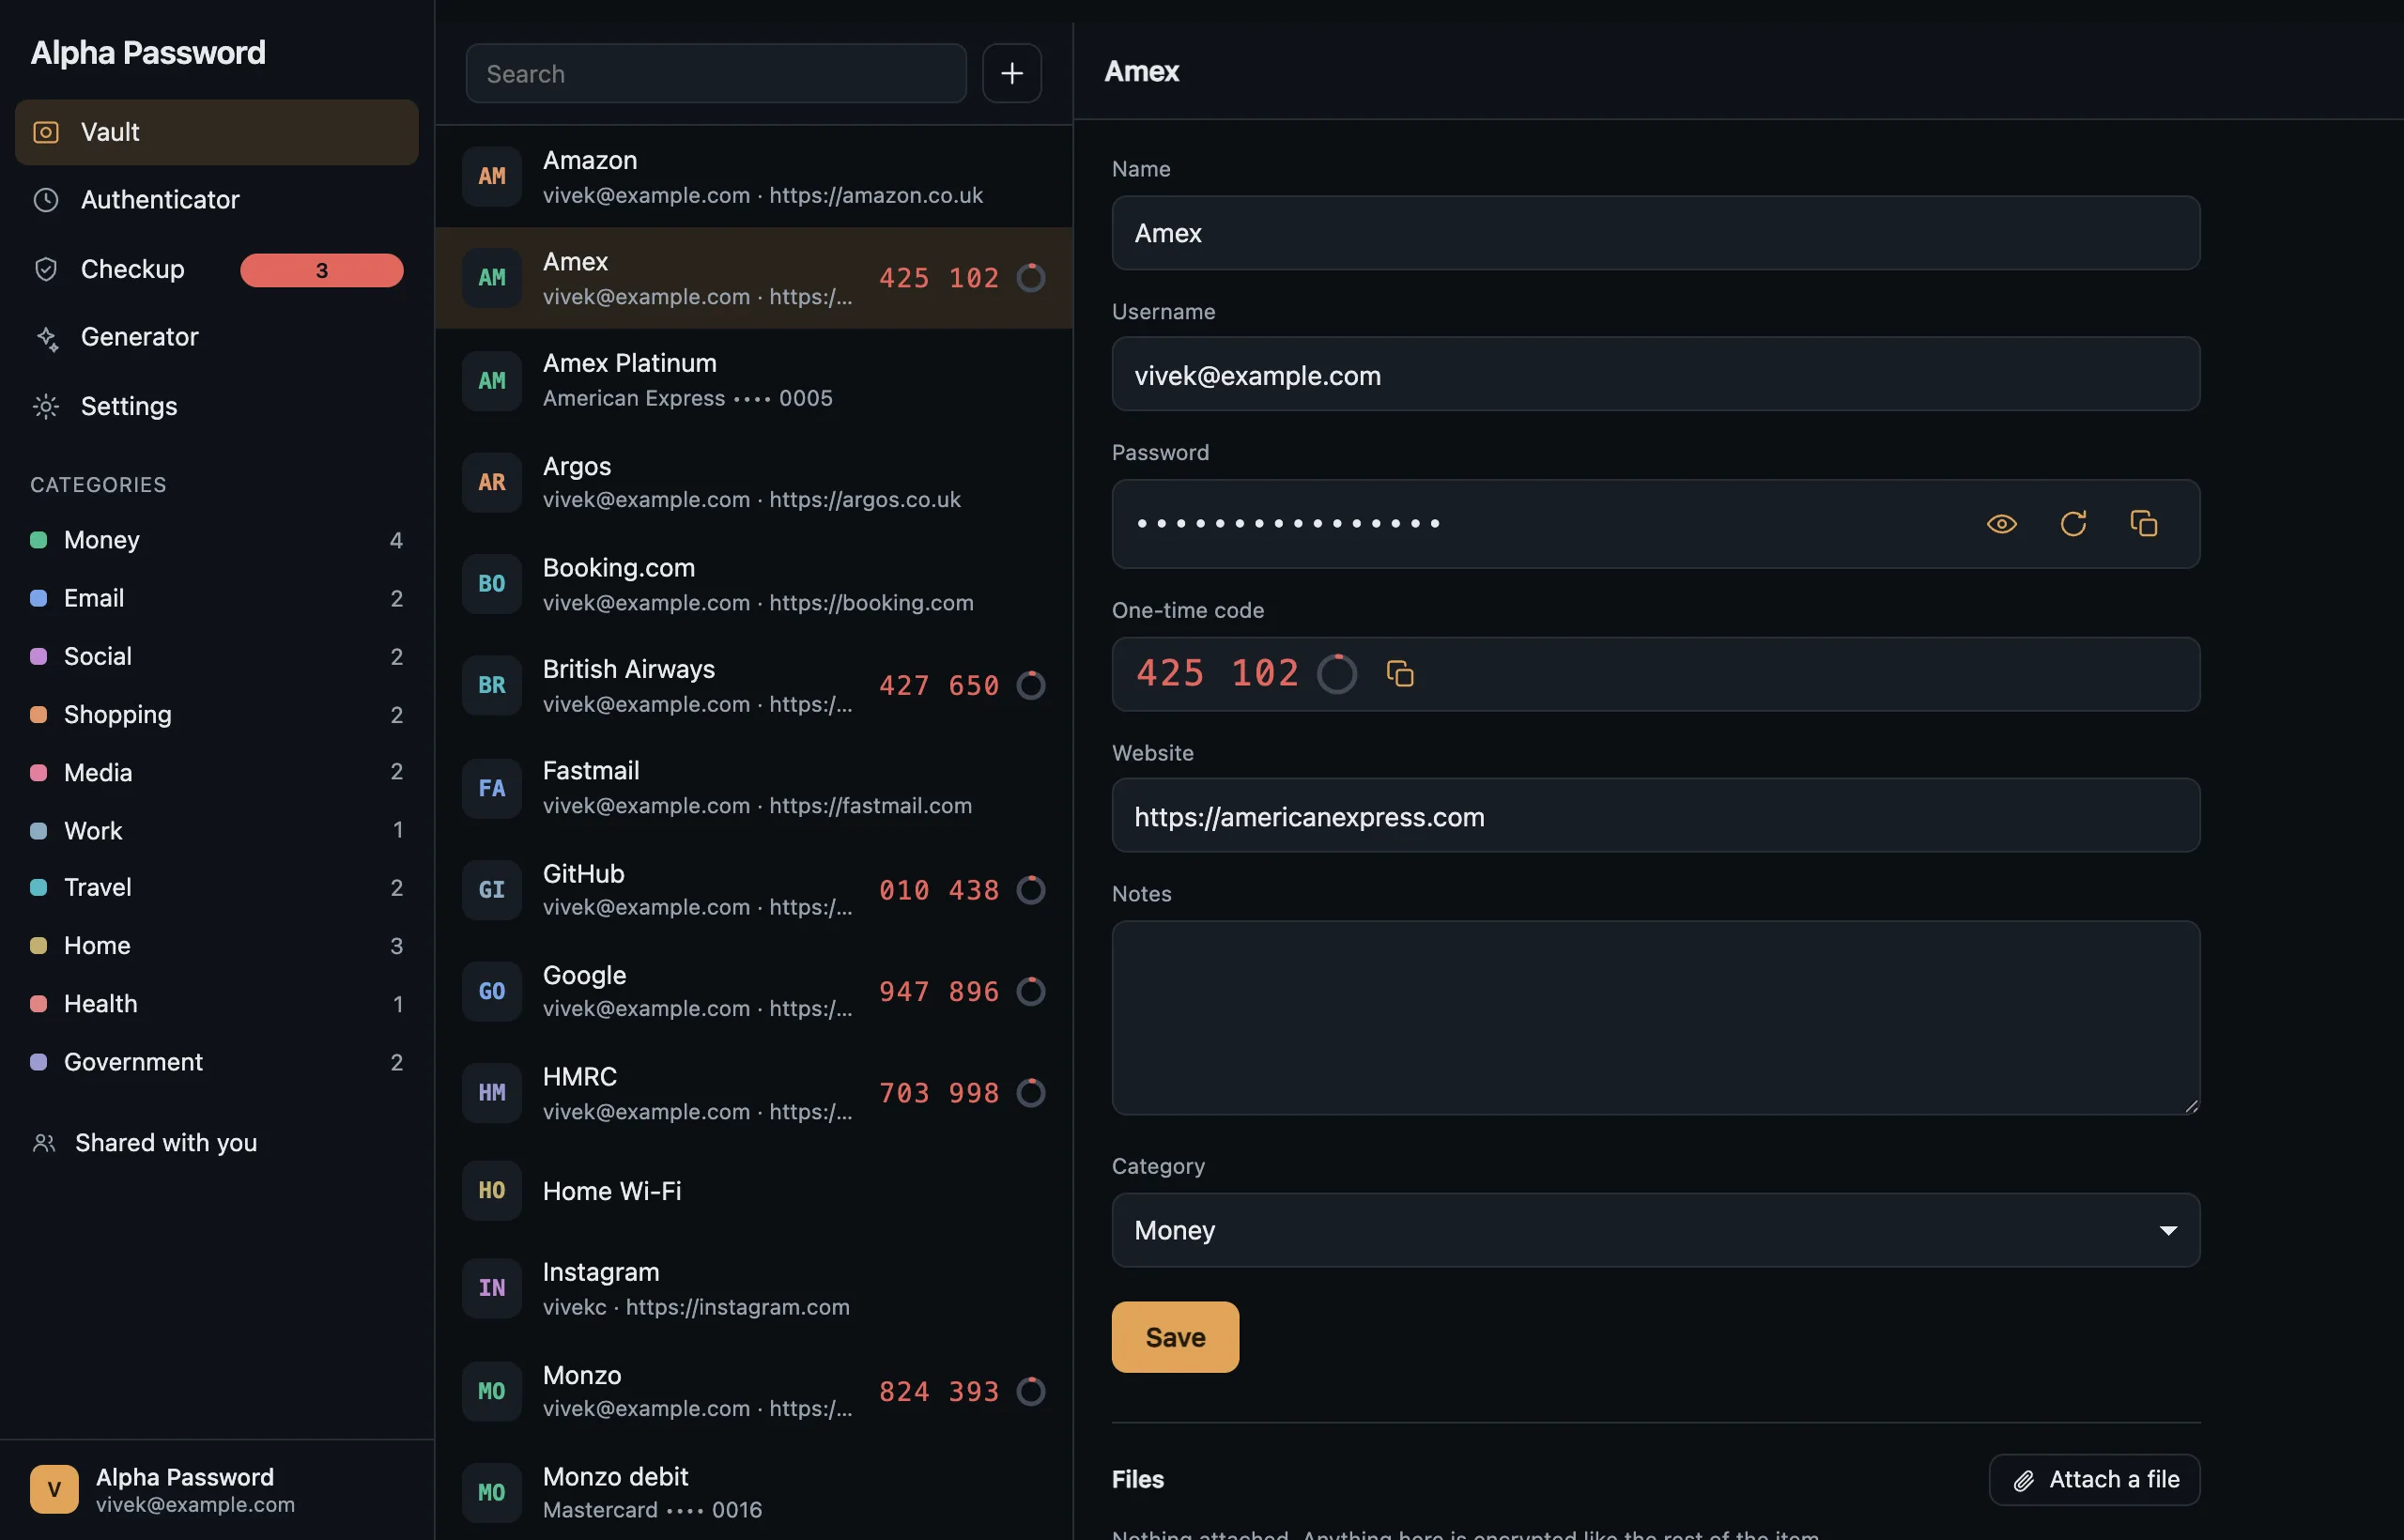Click the Name field containing Amex
Screen dimensions: 2404x1540
pyautogui.click(x=1655, y=233)
